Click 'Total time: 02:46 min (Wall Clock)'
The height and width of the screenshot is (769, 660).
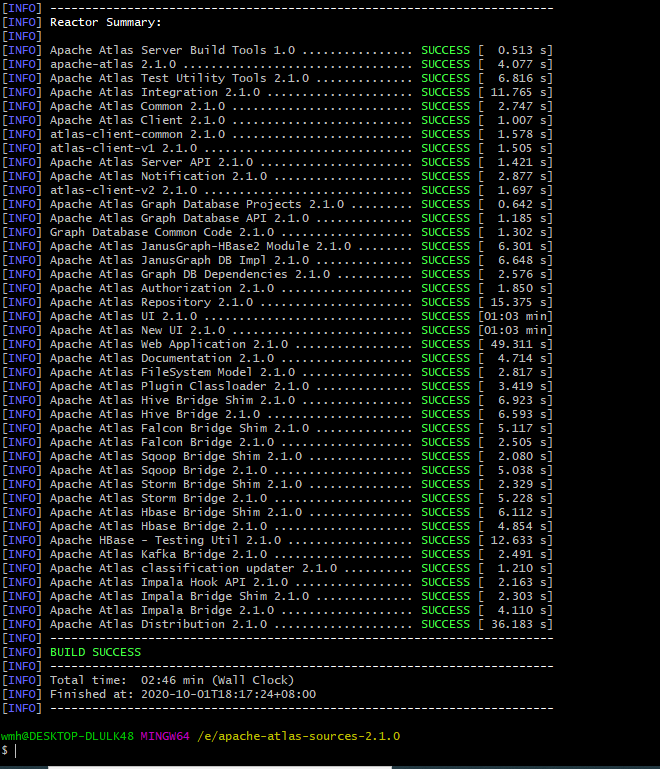(172, 680)
